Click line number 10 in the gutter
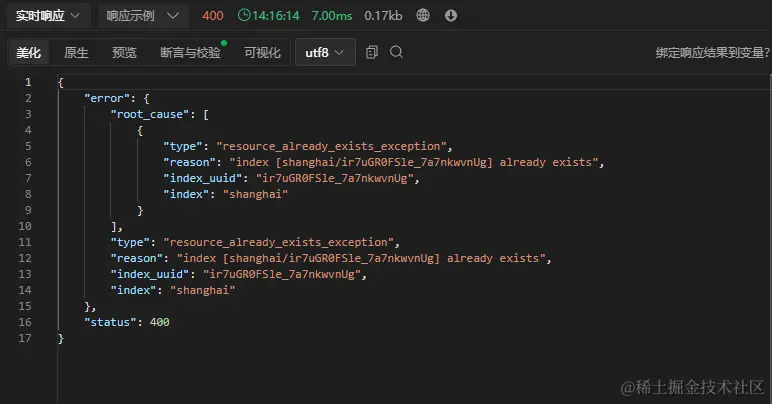This screenshot has width=772, height=404. (25, 226)
